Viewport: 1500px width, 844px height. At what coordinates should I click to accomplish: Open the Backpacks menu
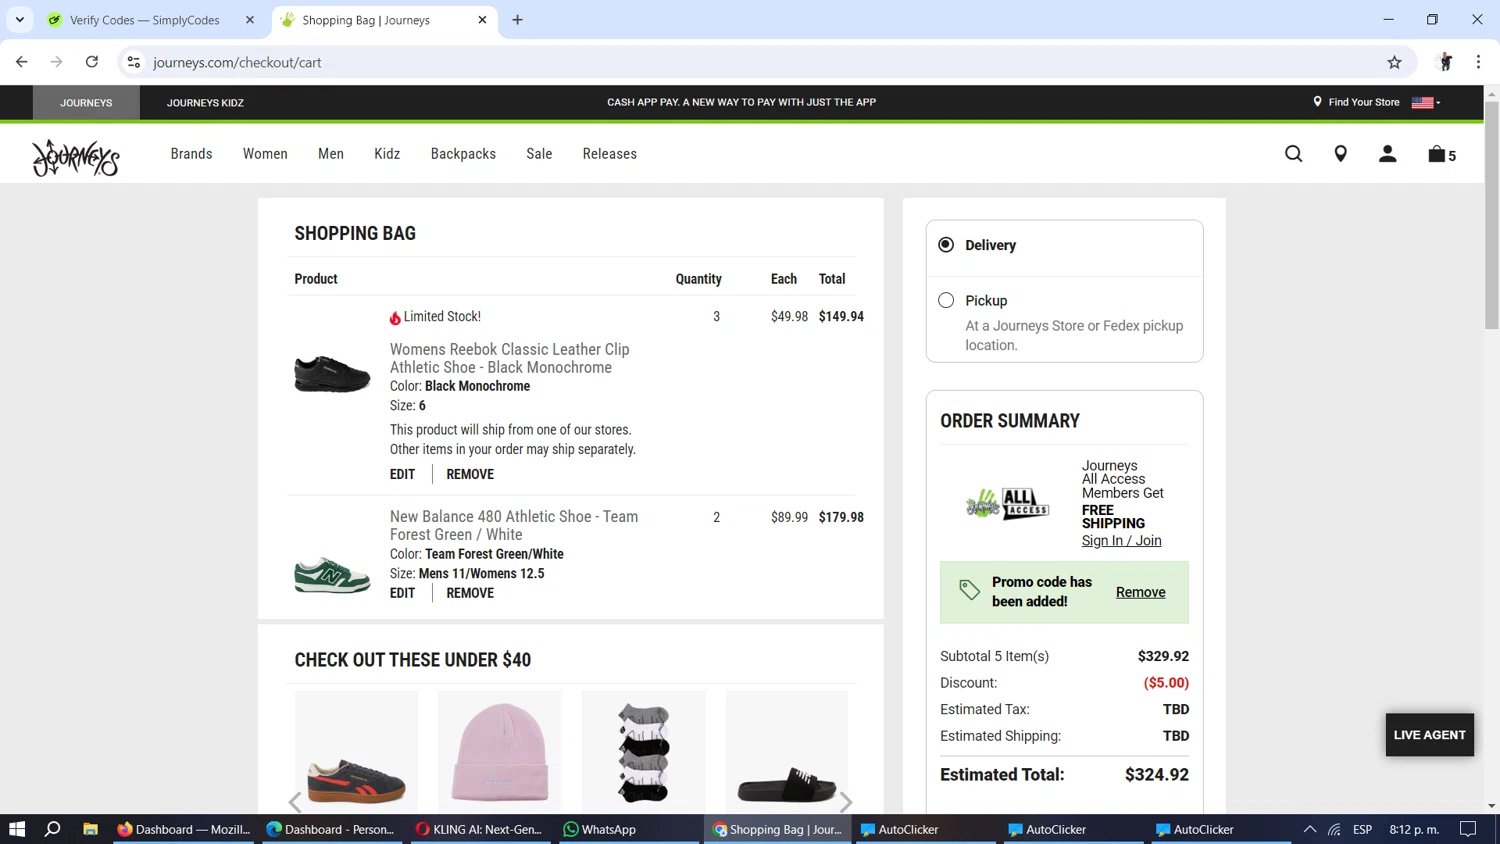click(463, 154)
